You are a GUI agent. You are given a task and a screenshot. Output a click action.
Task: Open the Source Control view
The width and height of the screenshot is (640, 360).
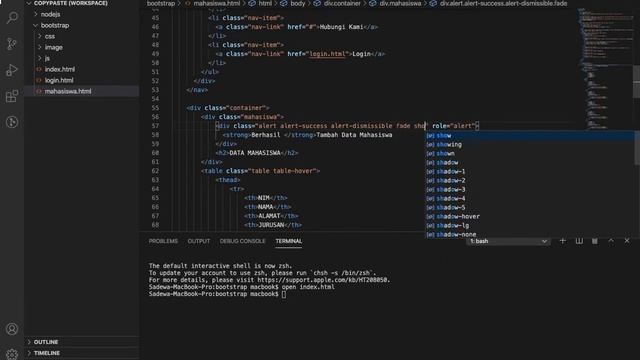(12, 44)
